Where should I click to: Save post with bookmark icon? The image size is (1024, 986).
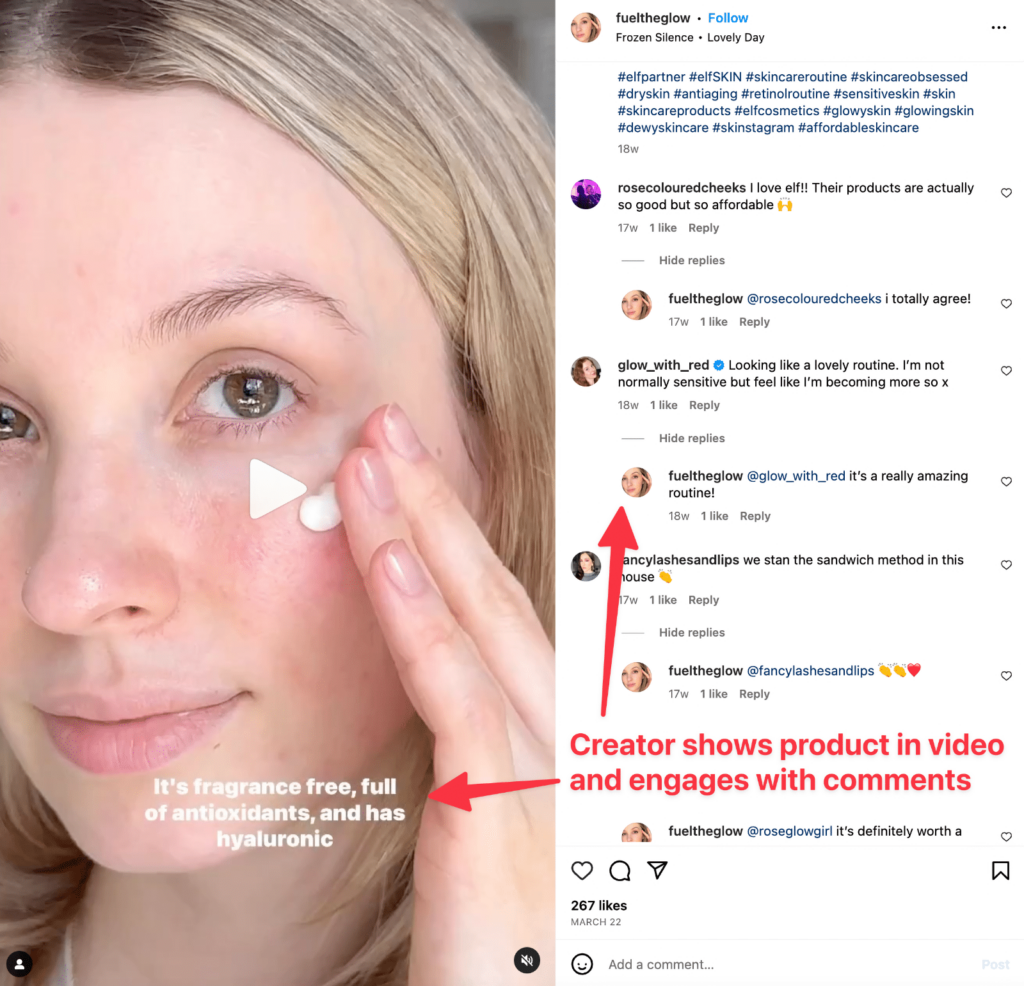[x=1000, y=870]
